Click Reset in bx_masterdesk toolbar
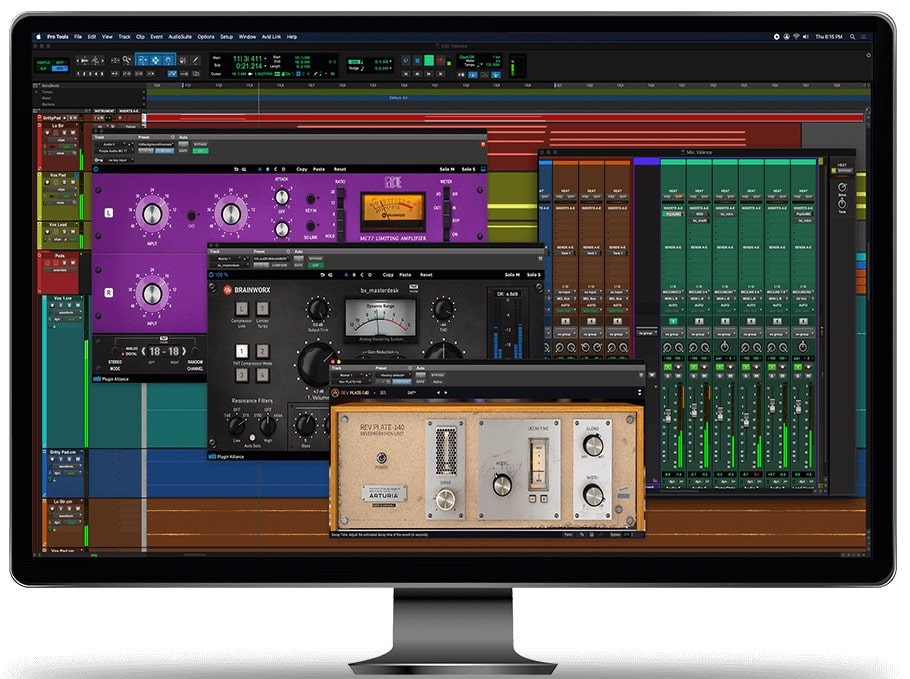Viewport: 910px width, 679px height. (x=426, y=275)
